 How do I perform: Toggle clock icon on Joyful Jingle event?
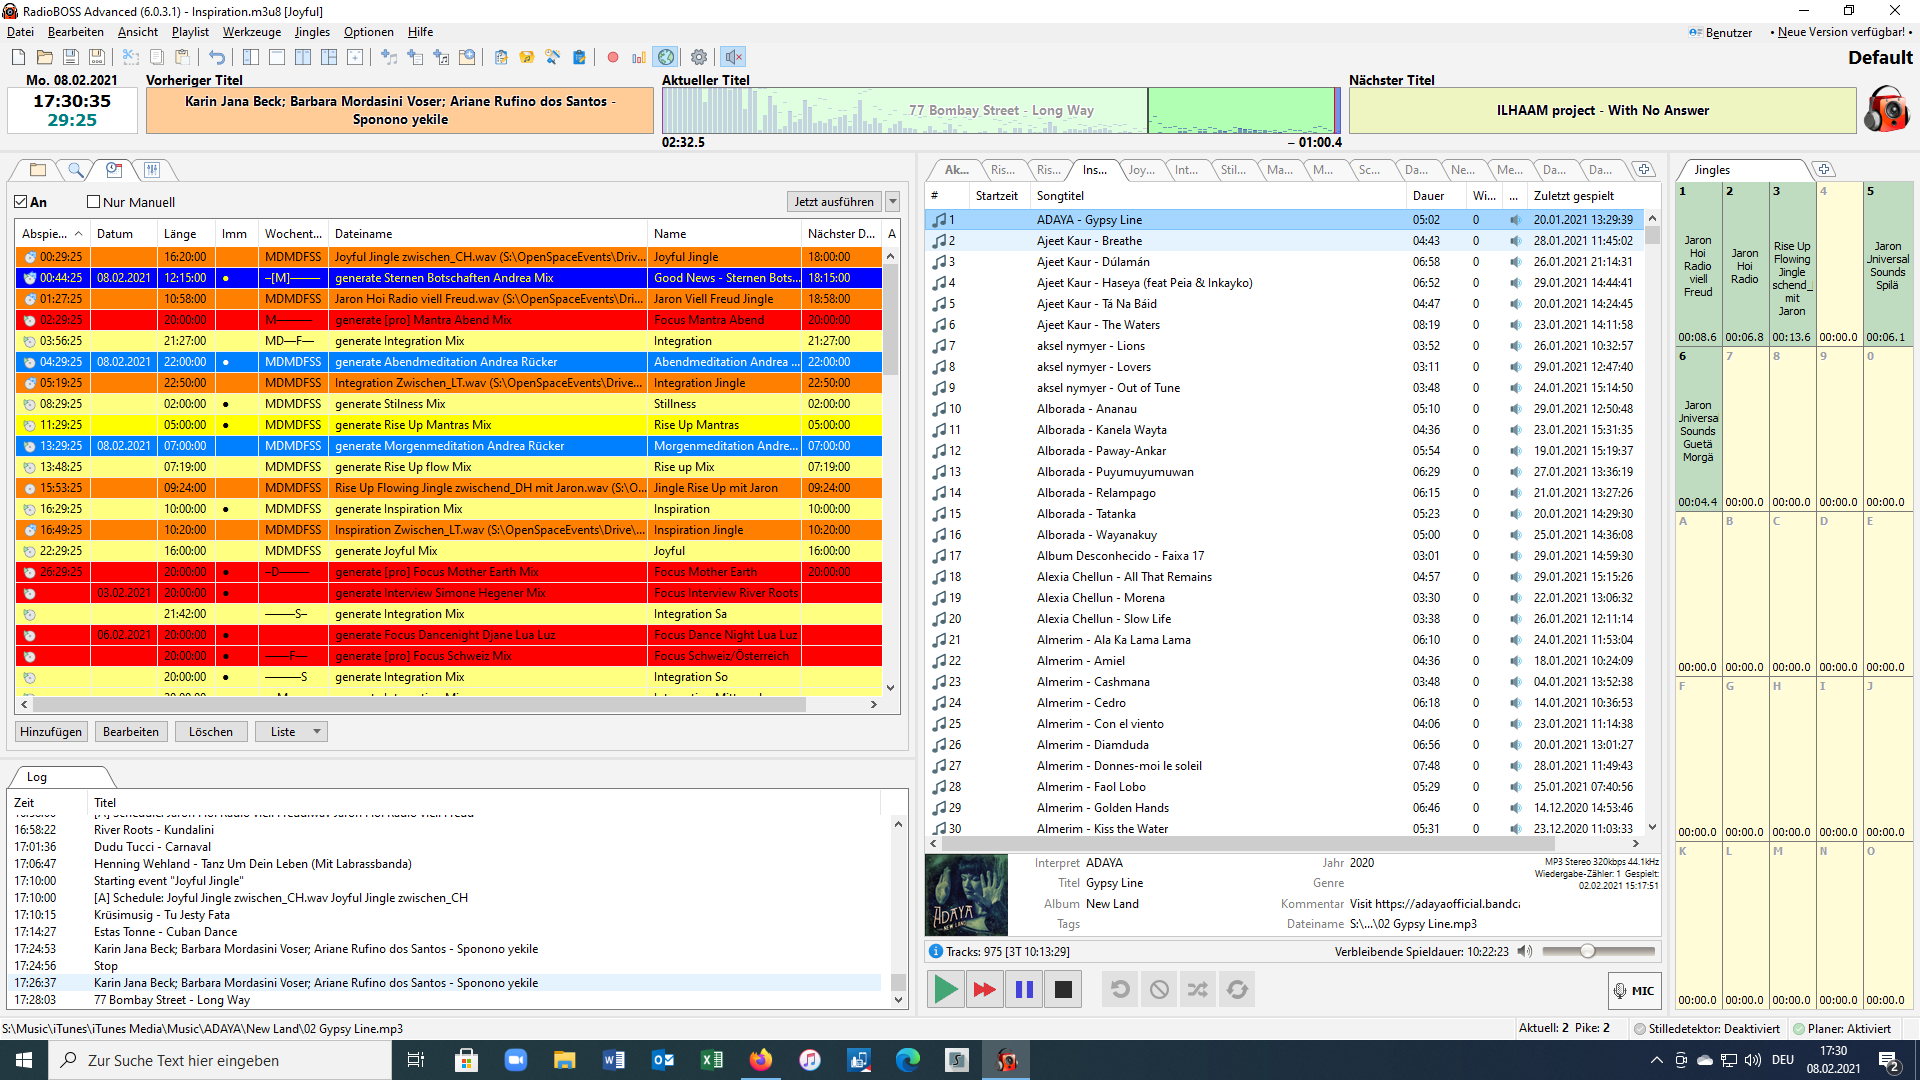click(x=29, y=257)
